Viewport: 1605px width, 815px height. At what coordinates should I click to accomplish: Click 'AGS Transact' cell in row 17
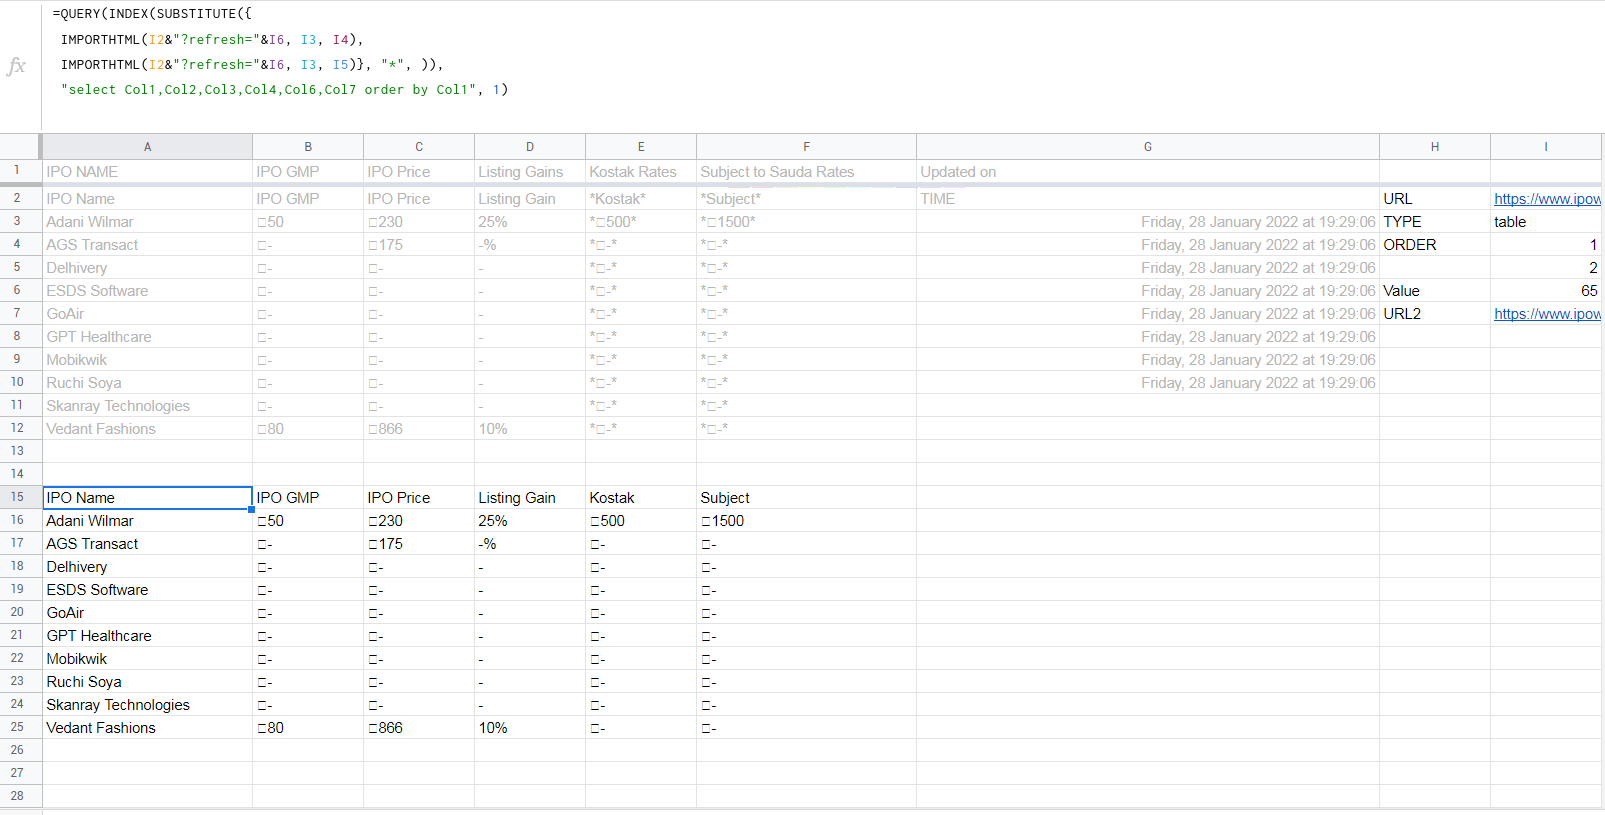(147, 544)
